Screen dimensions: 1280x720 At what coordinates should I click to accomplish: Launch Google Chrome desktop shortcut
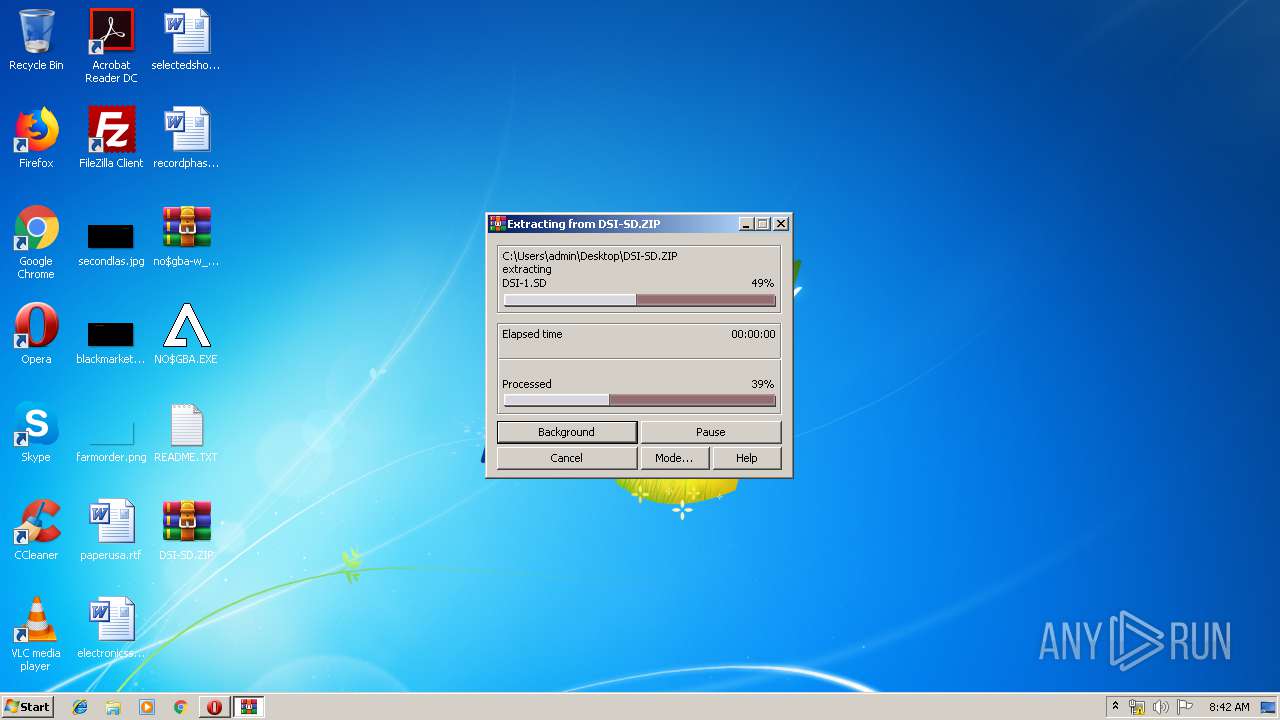click(36, 243)
